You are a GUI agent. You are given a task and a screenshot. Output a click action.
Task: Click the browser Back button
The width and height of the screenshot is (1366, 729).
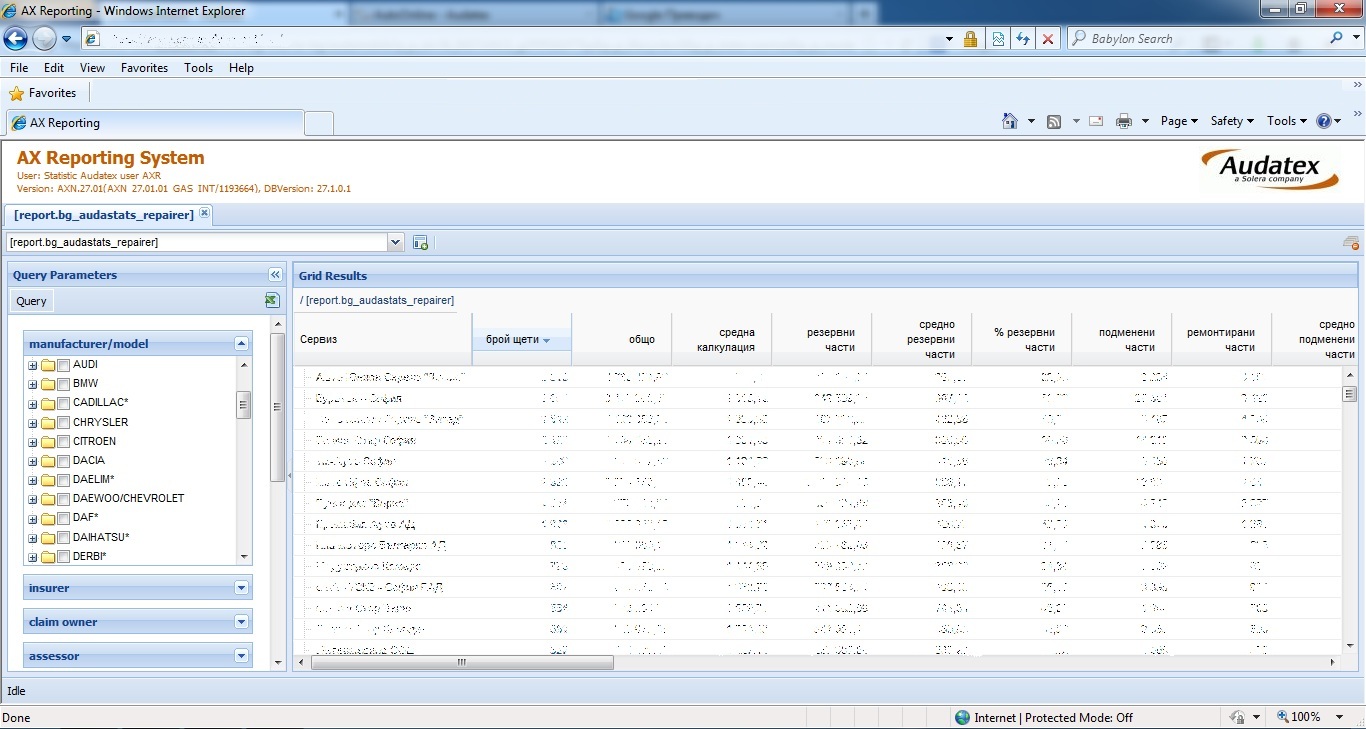tap(15, 39)
